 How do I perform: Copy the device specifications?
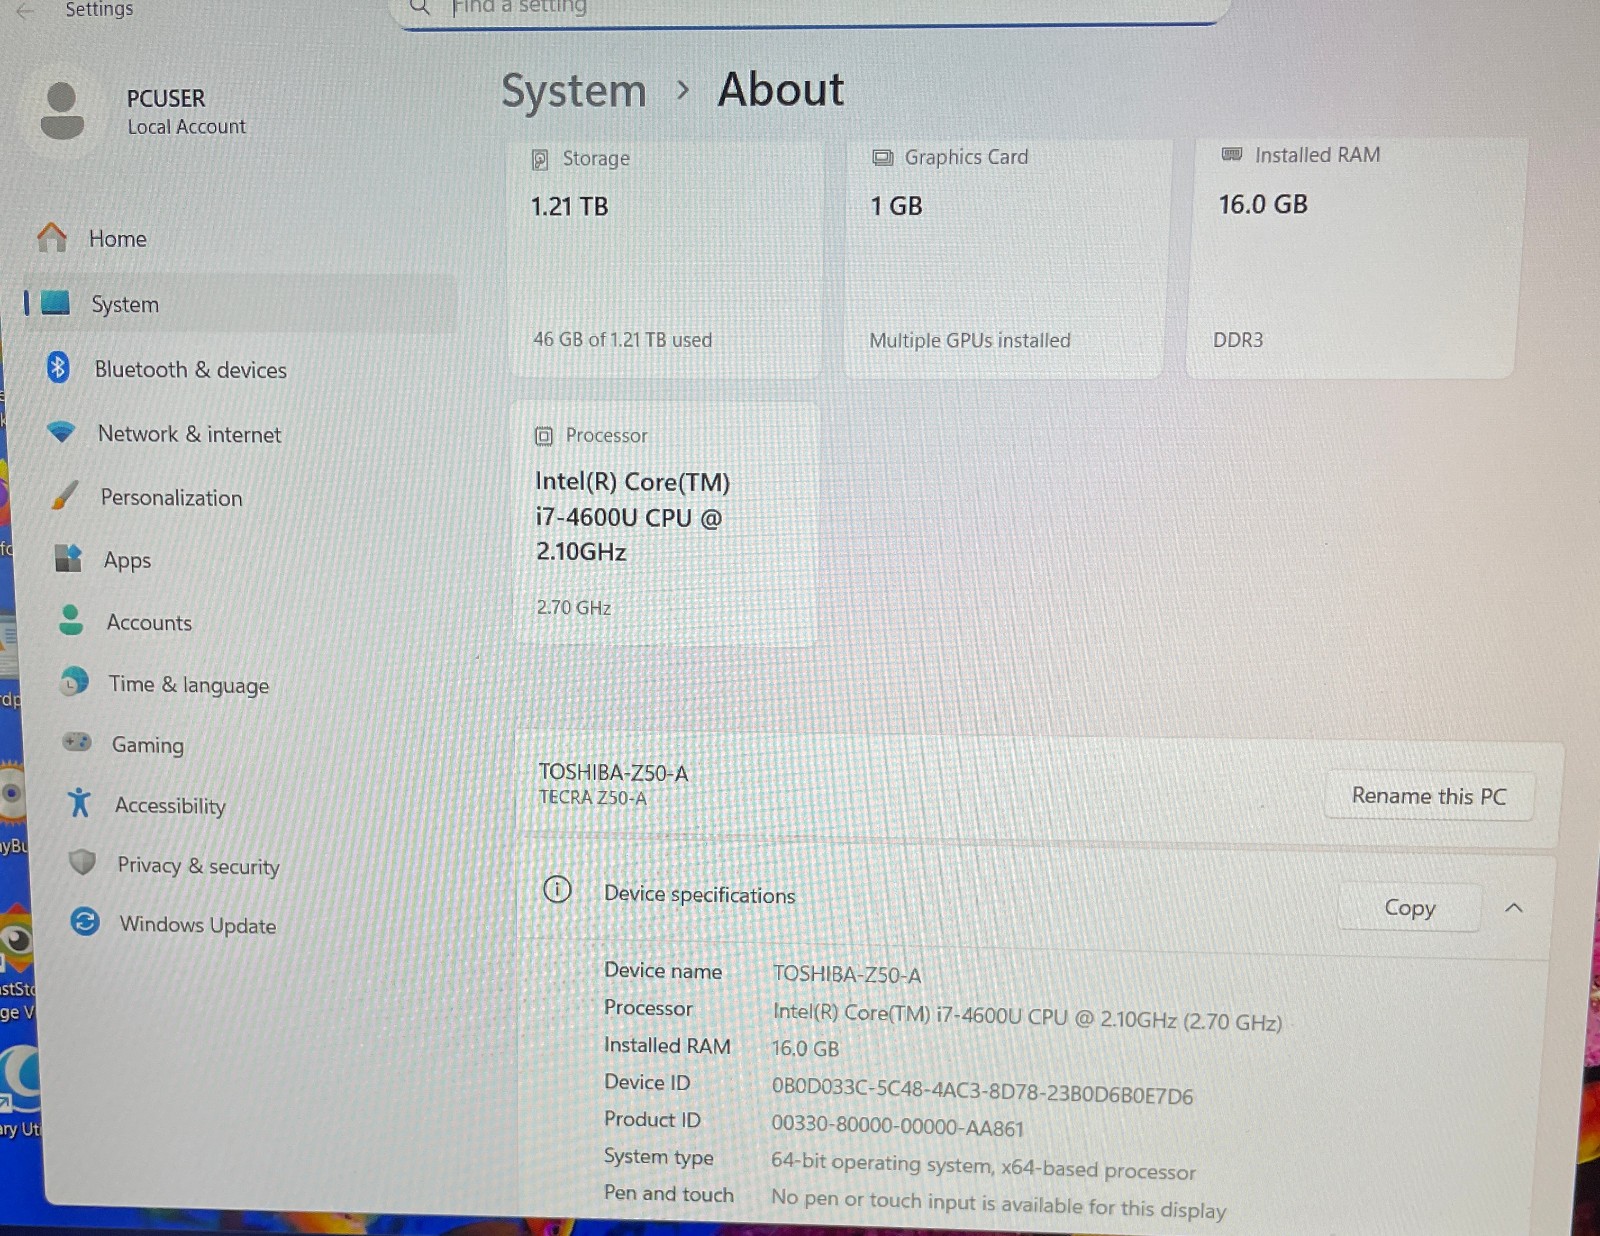point(1409,908)
